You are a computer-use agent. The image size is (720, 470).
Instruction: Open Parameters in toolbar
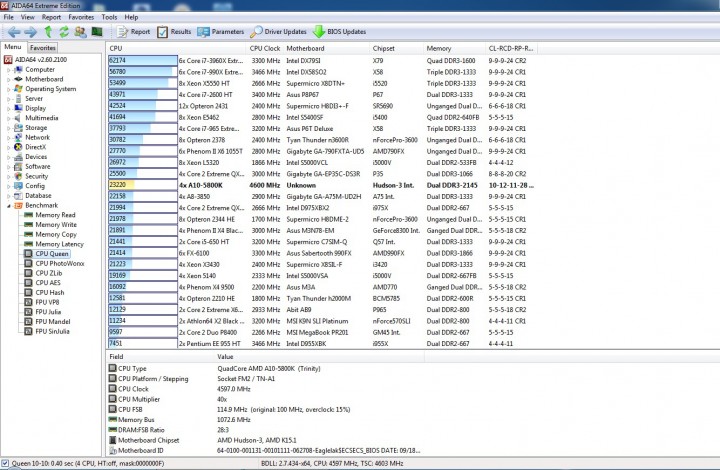221,32
